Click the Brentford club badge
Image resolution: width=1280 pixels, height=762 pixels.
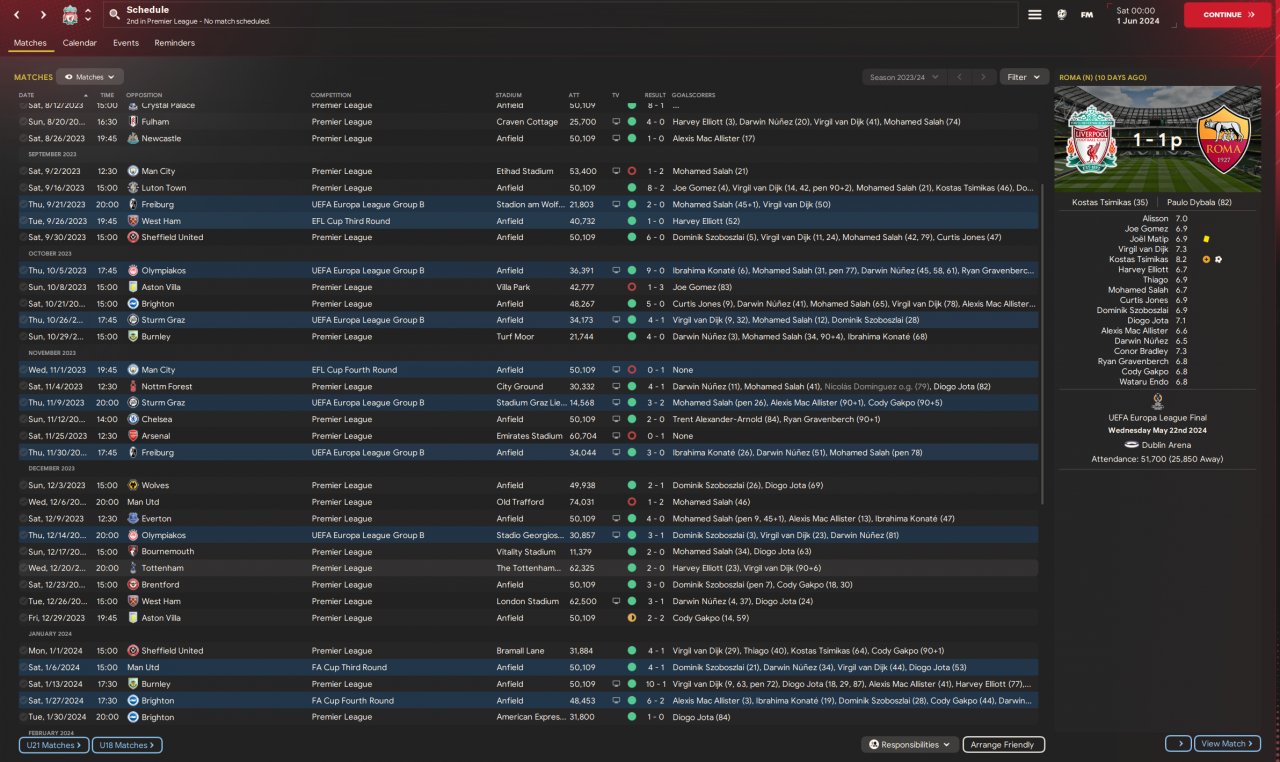(133, 585)
